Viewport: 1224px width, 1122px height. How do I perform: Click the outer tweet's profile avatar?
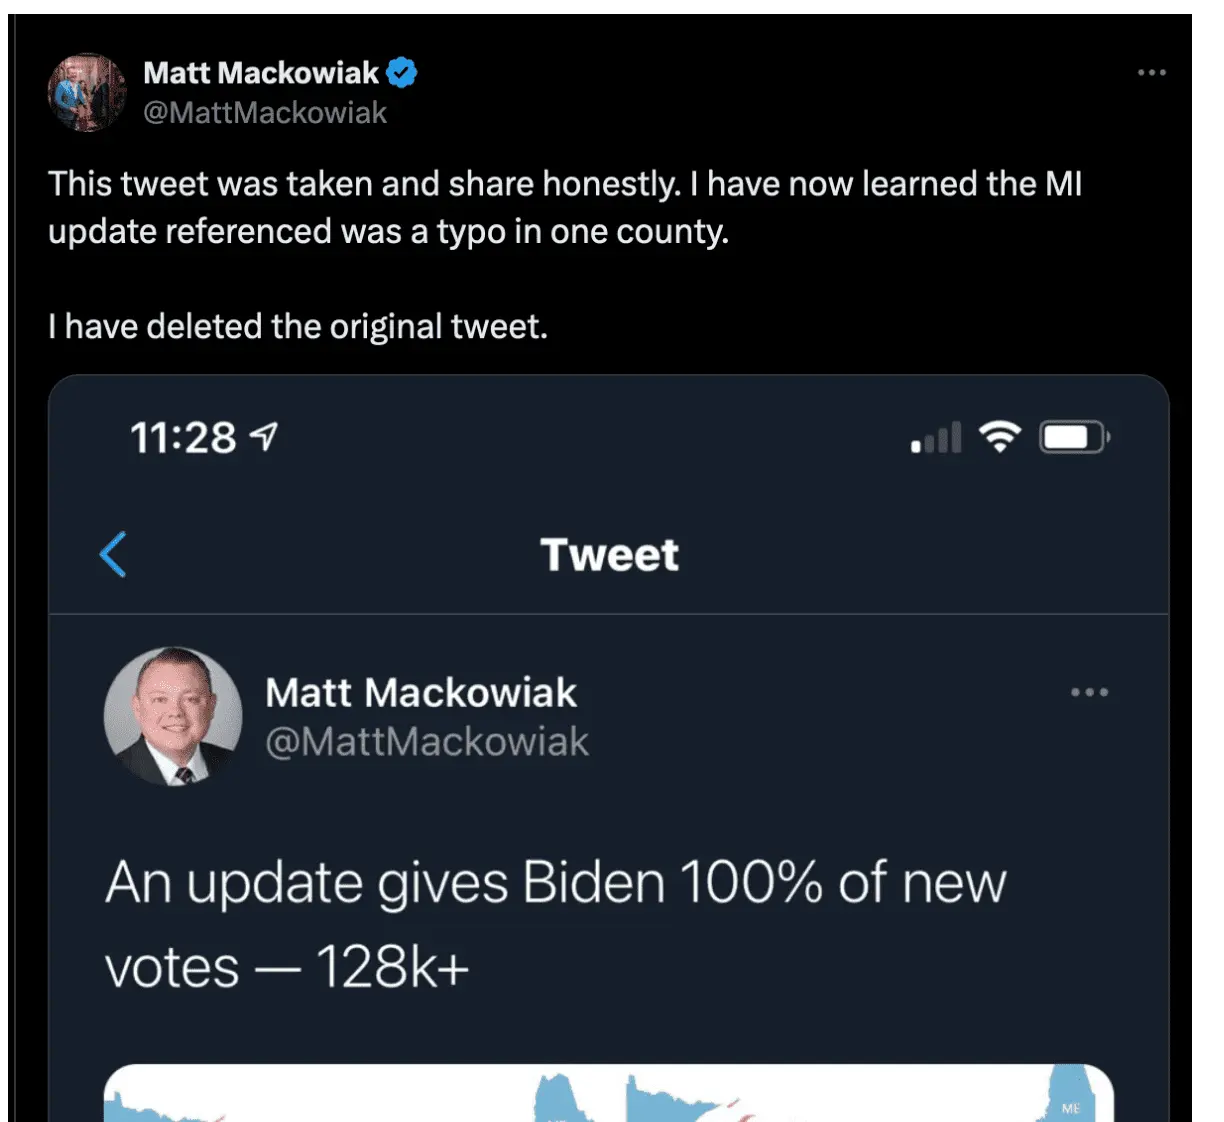87,92
